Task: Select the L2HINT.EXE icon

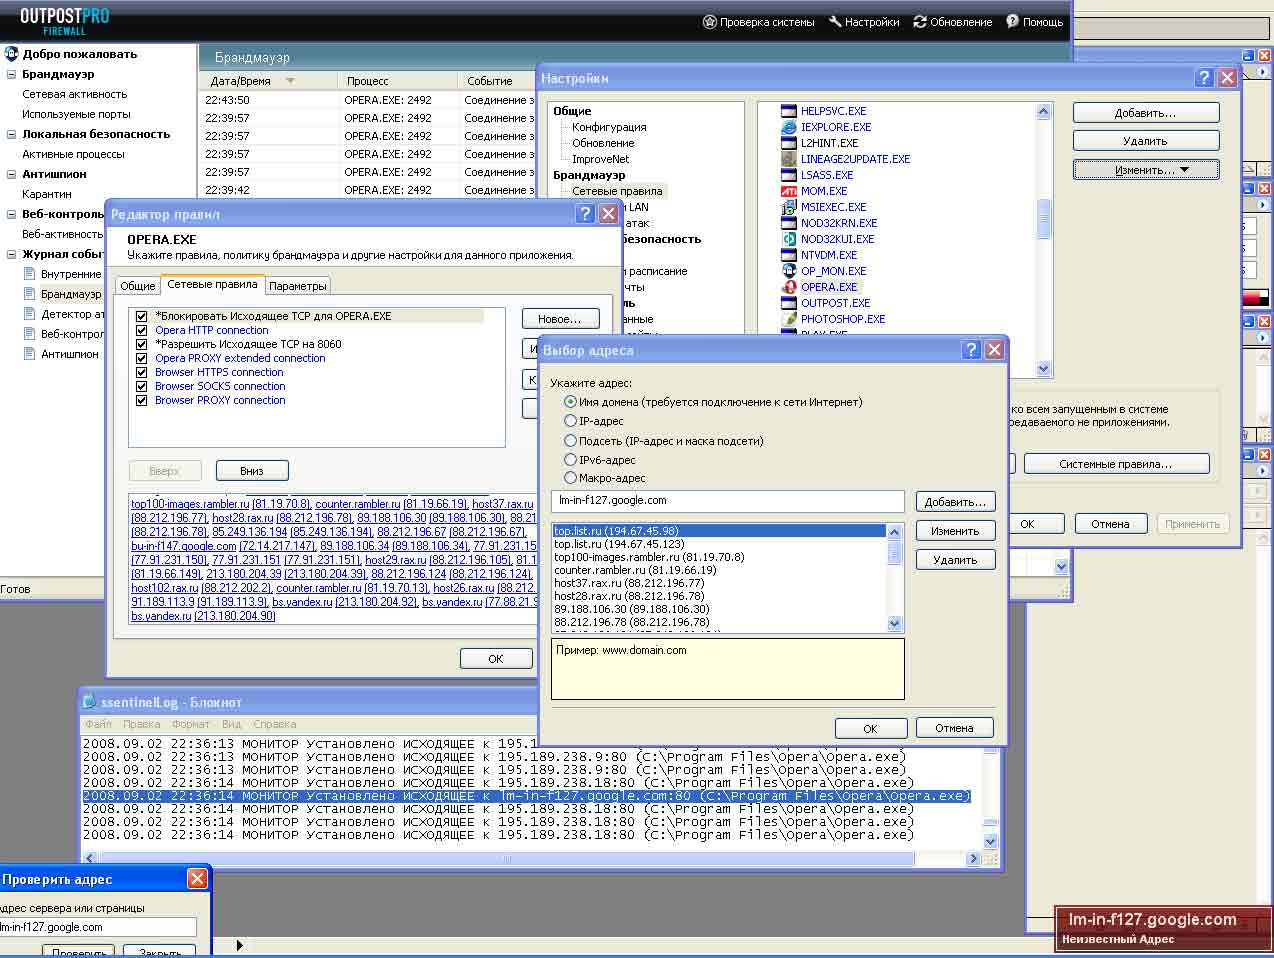Action: (x=789, y=143)
